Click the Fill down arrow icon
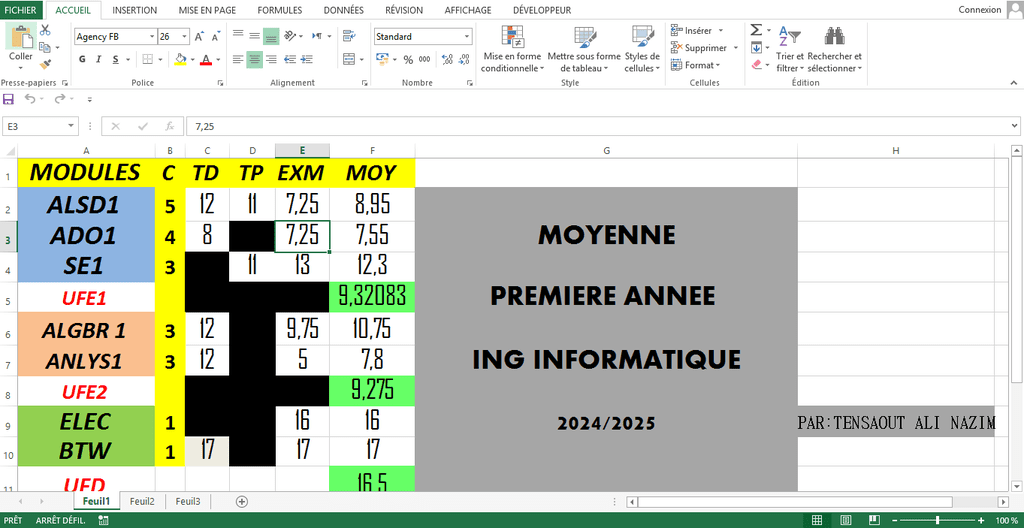Screen dimensions: 1024x528 pos(756,47)
